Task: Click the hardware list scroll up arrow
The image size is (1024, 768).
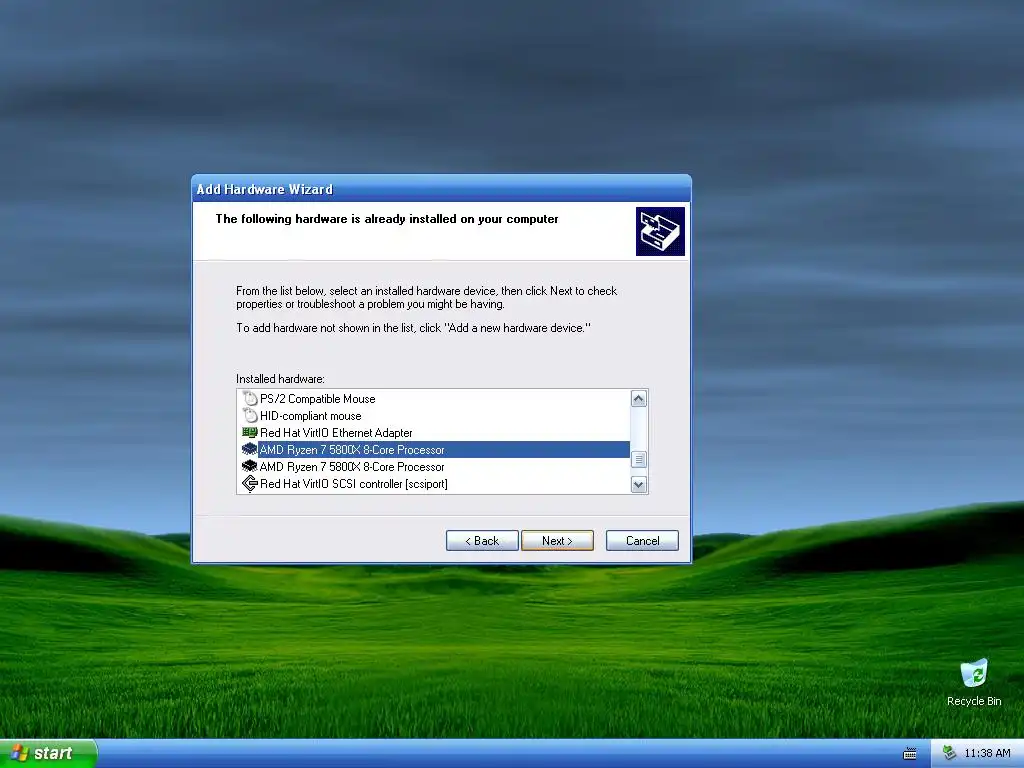Action: 639,398
